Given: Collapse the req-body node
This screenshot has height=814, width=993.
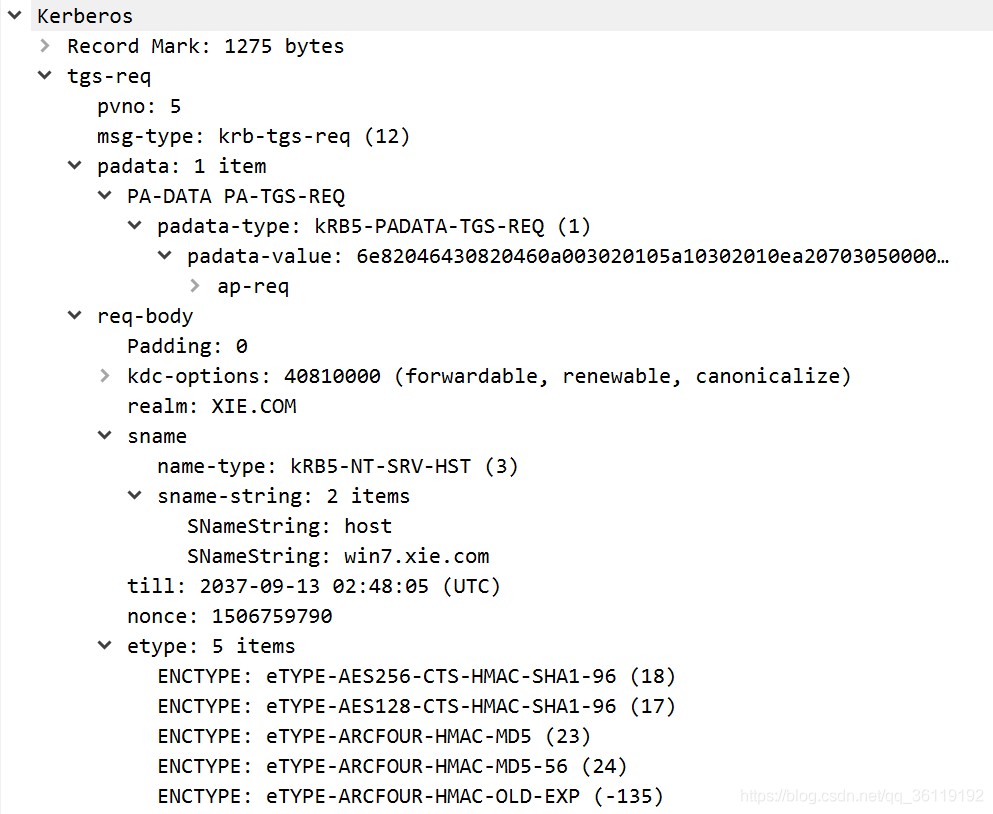Looking at the screenshot, I should (x=75, y=315).
